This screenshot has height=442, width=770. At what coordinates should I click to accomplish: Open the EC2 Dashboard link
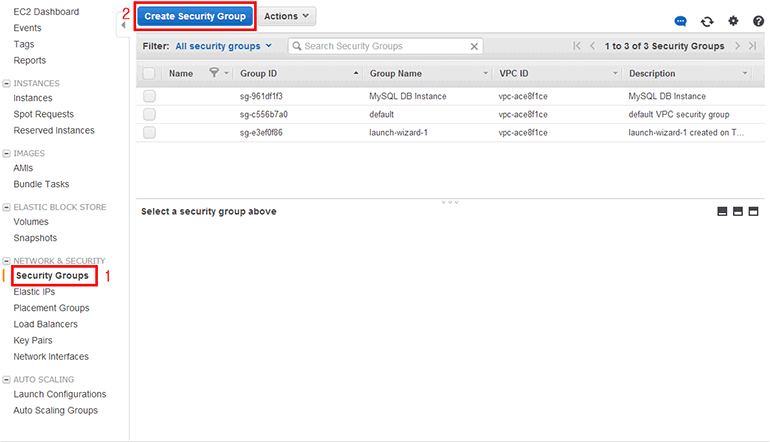click(48, 11)
